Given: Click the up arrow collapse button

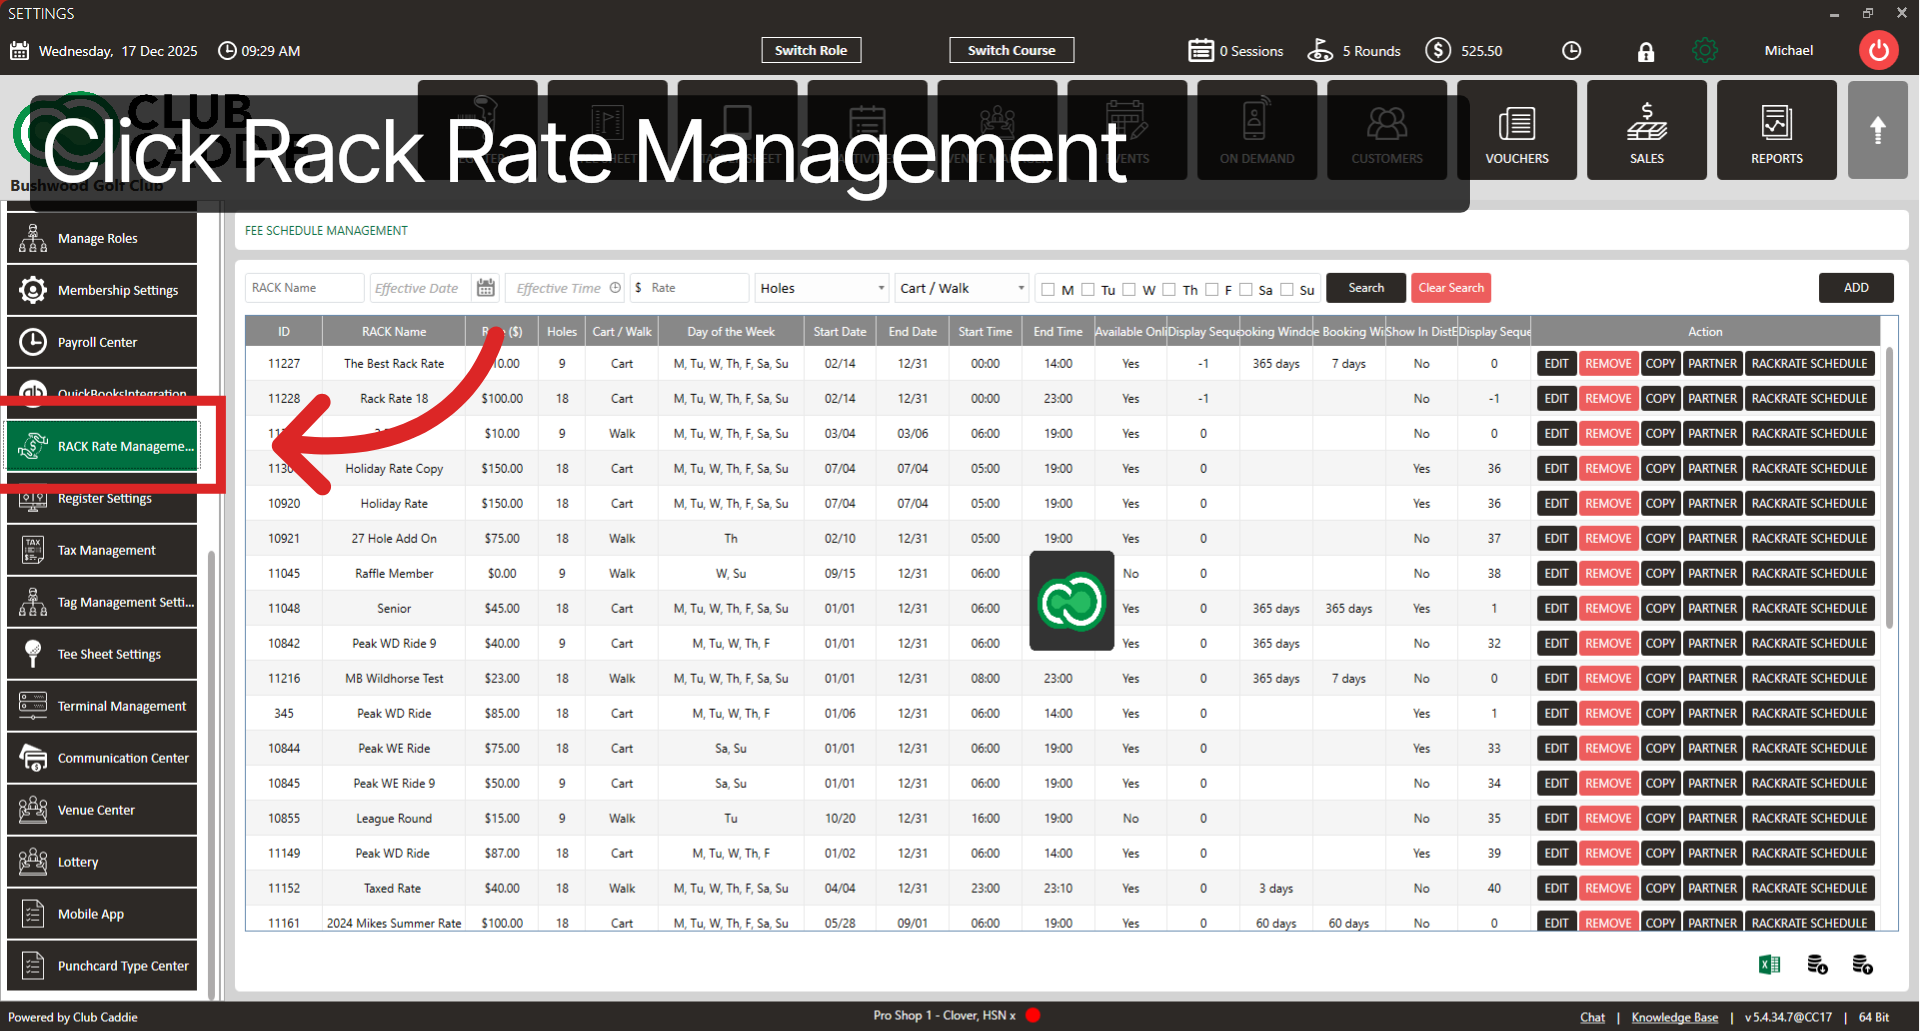Looking at the screenshot, I should click(1877, 131).
